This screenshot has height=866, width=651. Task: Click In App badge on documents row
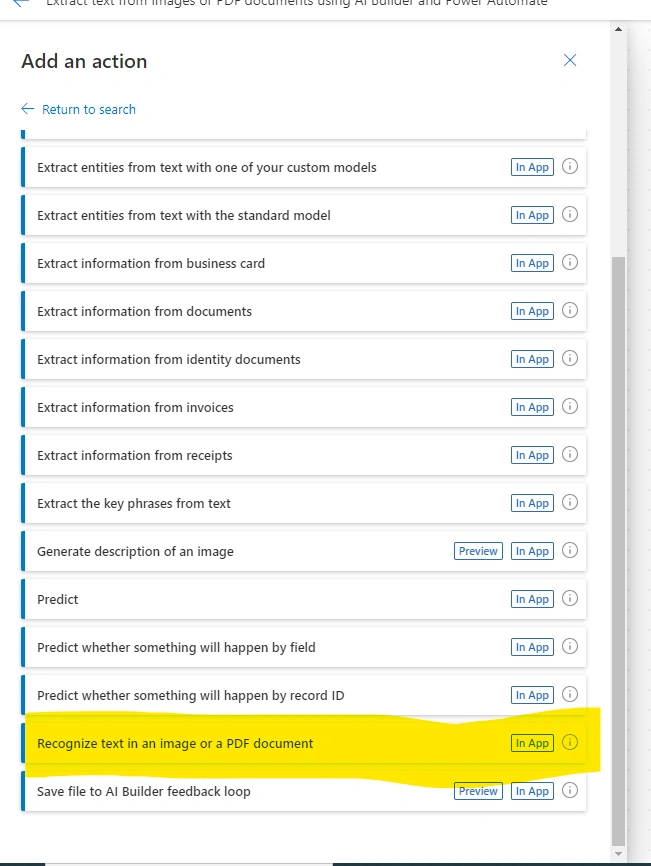click(532, 311)
